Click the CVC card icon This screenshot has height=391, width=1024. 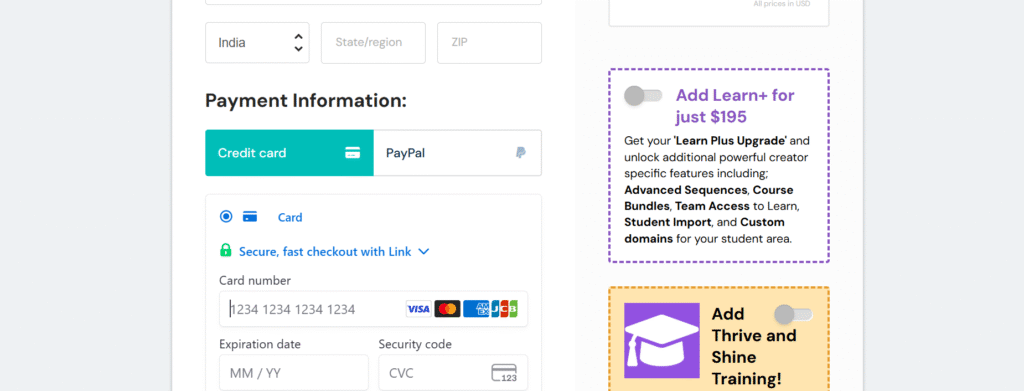[504, 373]
